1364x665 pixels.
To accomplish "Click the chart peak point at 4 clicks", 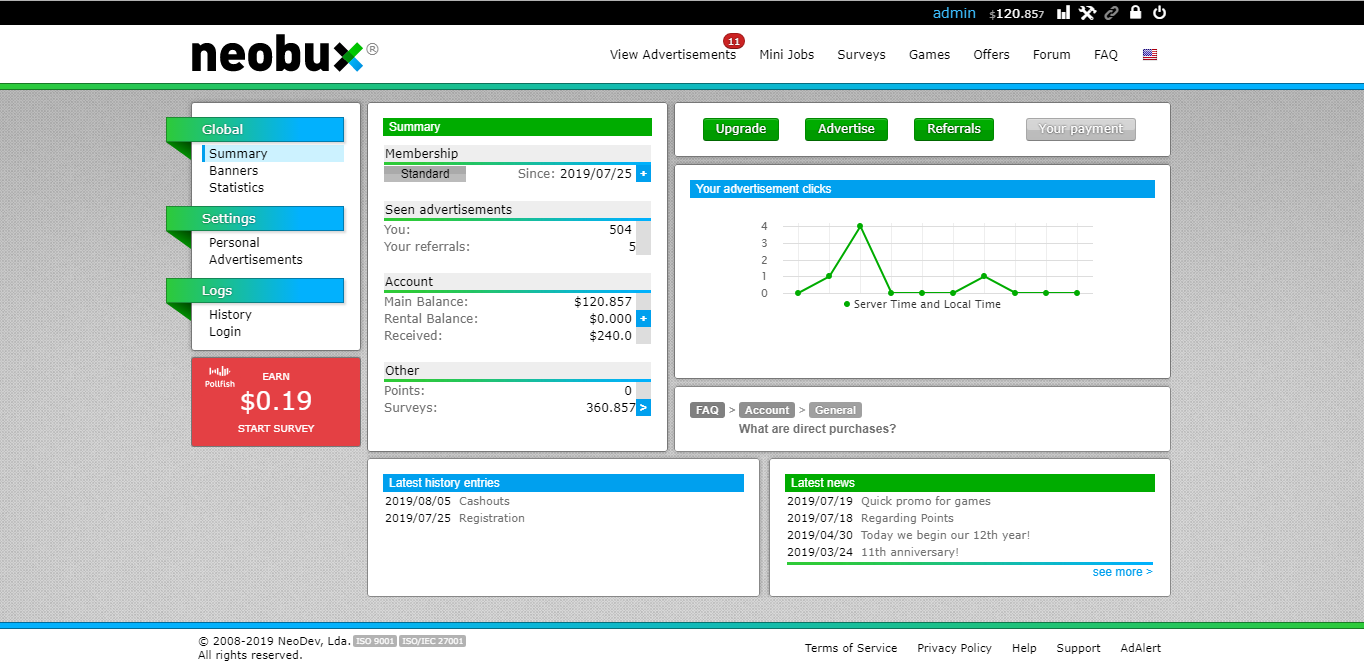I will click(x=860, y=226).
